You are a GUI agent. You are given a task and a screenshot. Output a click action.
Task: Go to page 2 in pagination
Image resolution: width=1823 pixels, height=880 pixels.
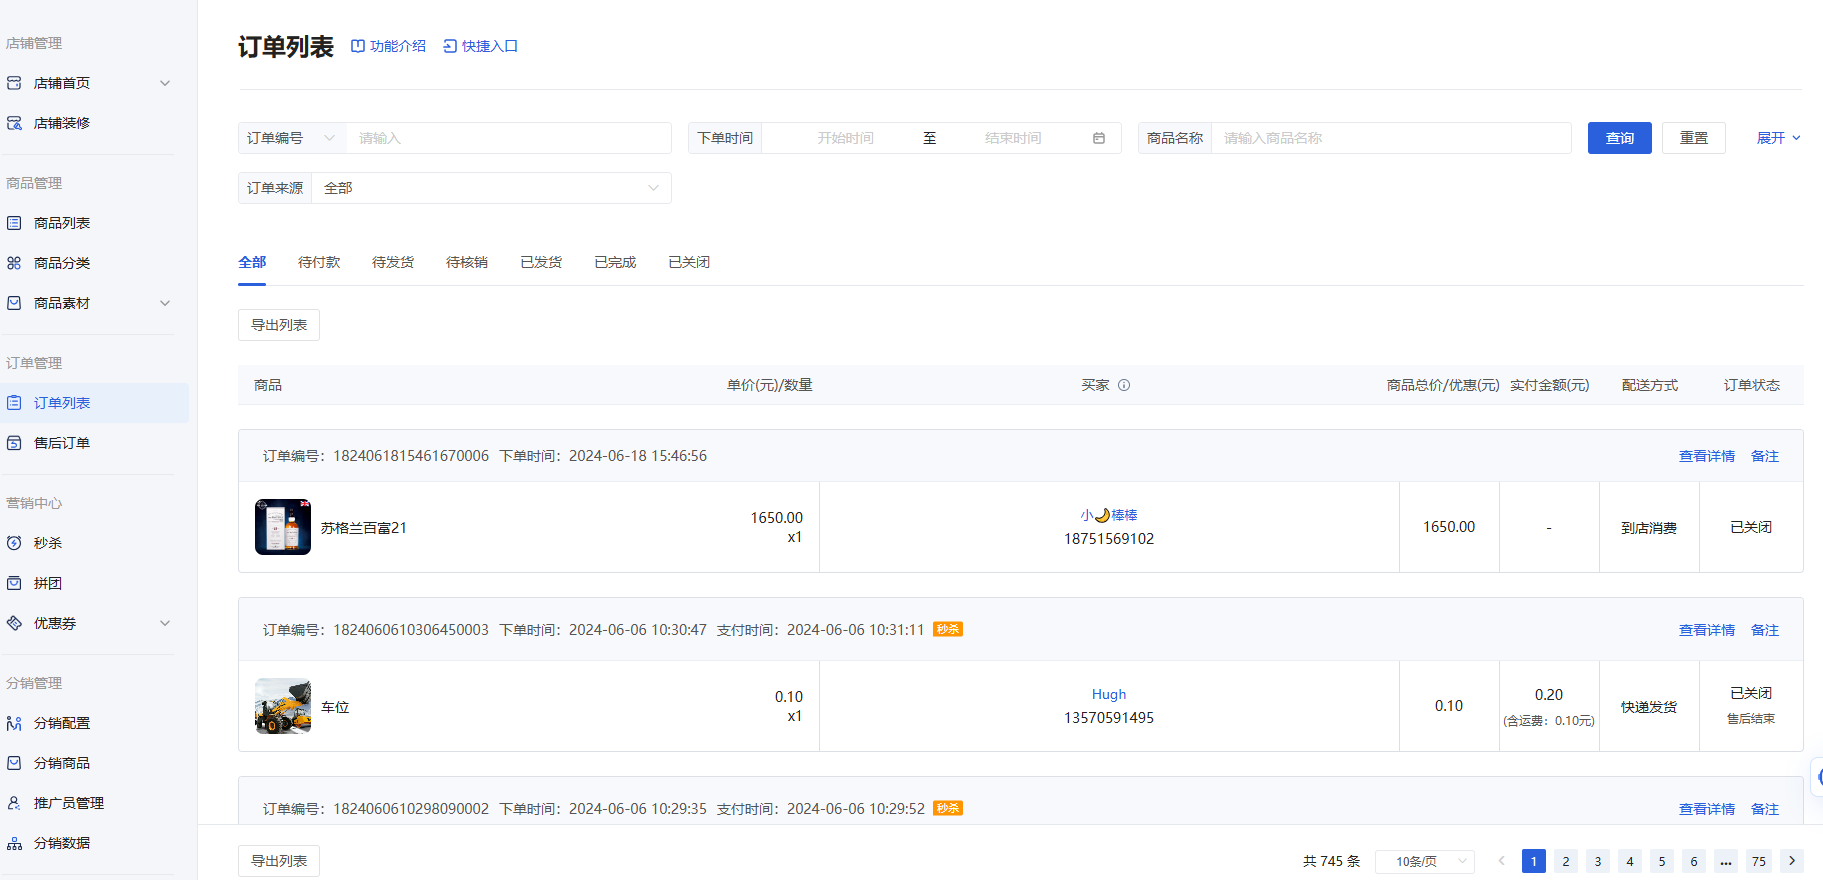click(x=1566, y=861)
